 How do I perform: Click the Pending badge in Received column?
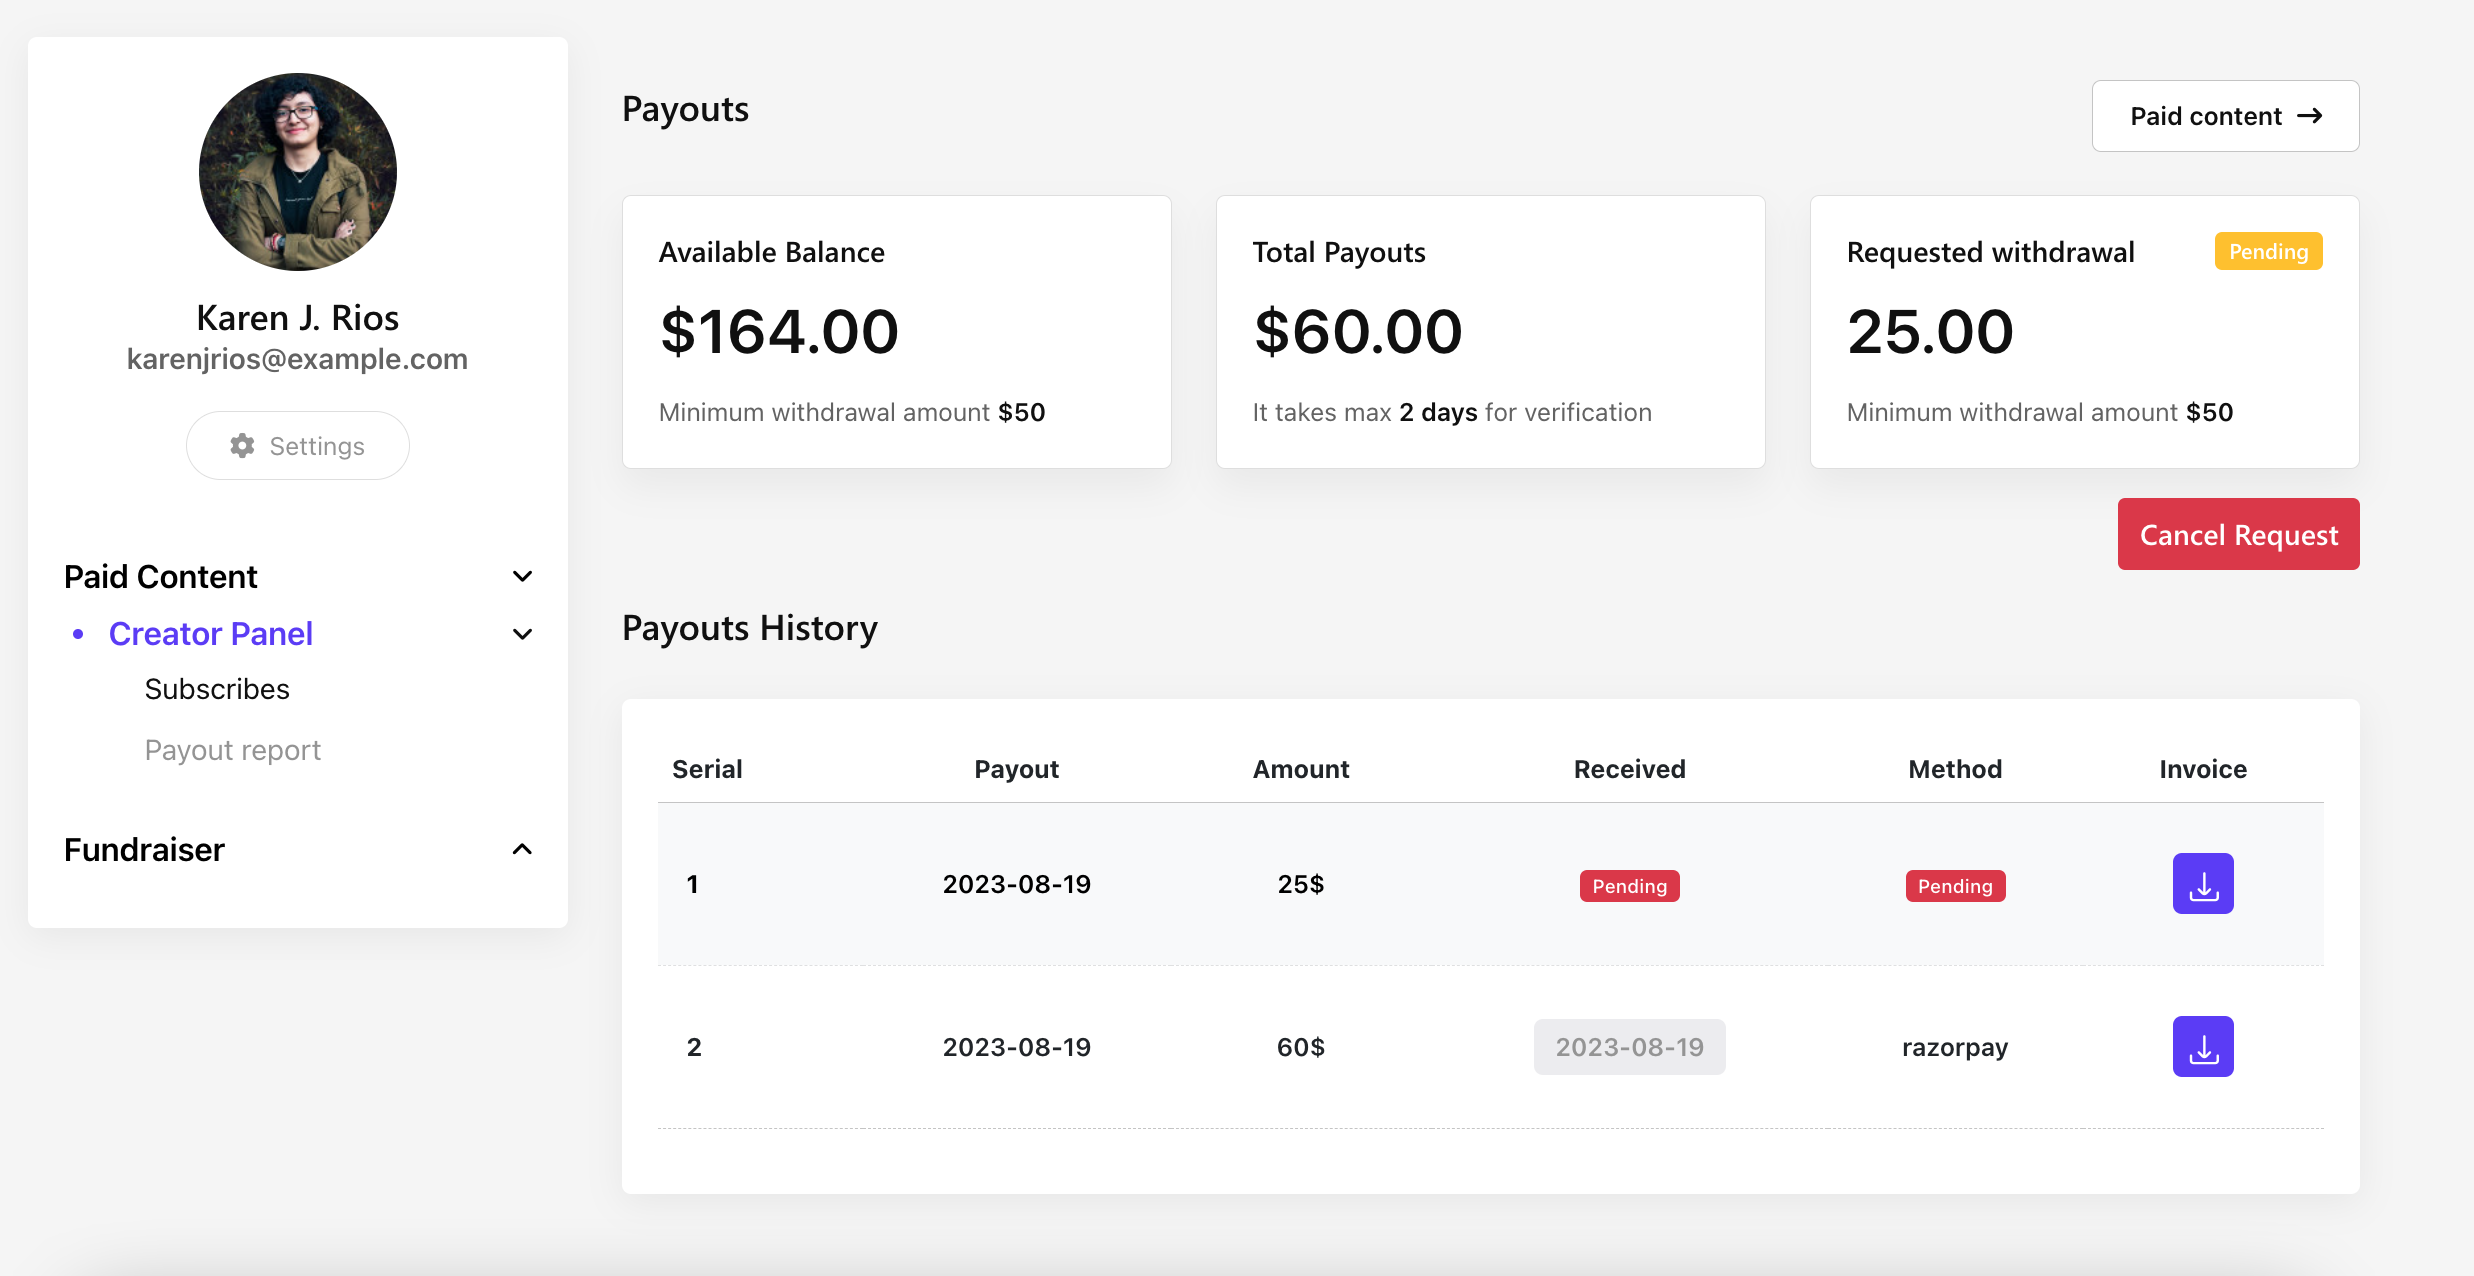click(1629, 886)
